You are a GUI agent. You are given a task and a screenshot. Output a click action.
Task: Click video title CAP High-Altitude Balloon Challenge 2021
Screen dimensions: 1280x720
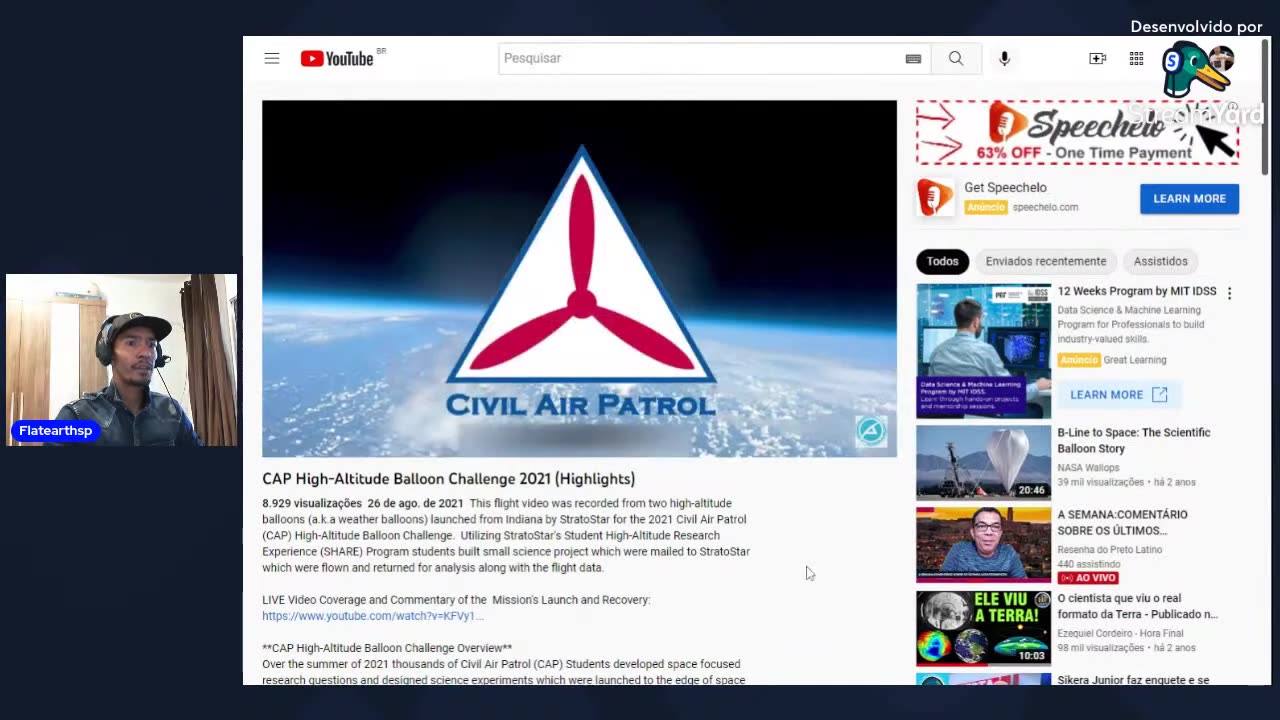click(x=448, y=479)
